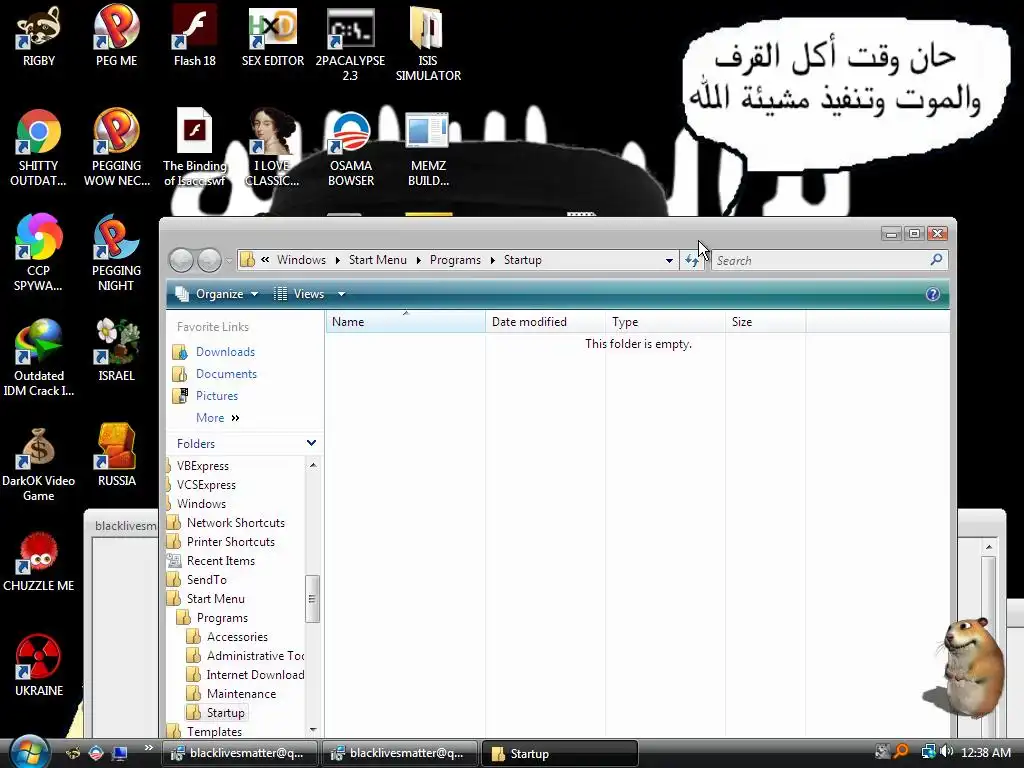
Task: Open the RUSSIA desktop shortcut
Action: point(116,456)
